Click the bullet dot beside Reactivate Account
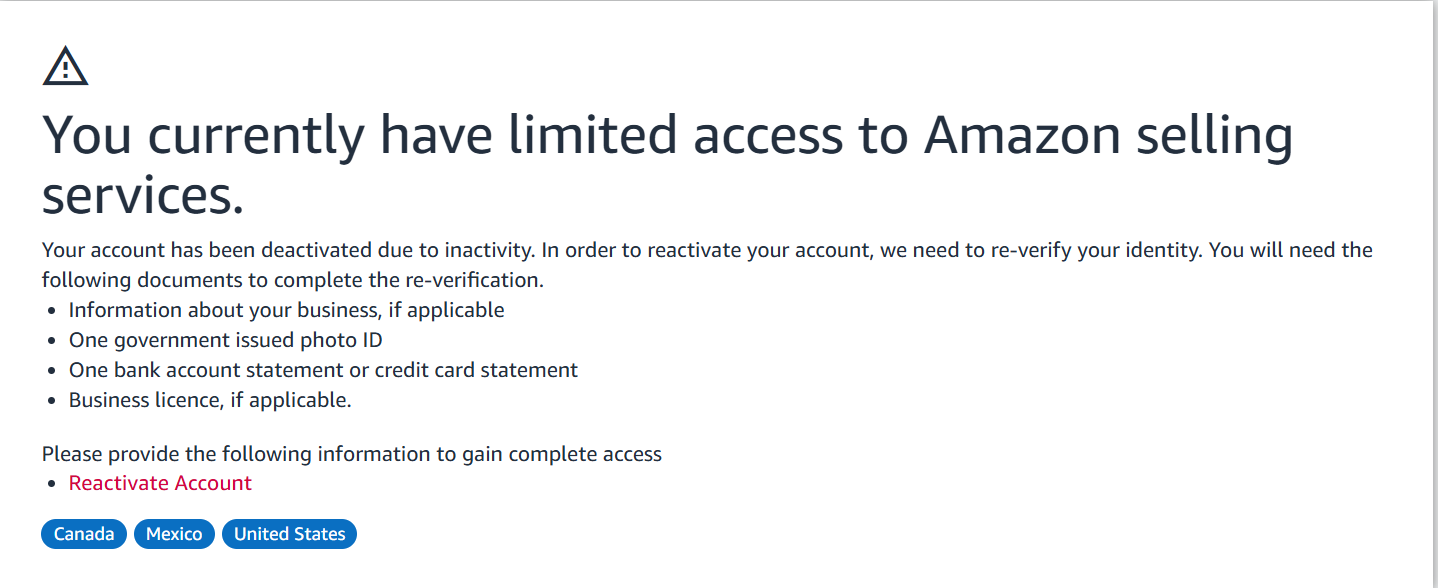1438x588 pixels. [52, 484]
